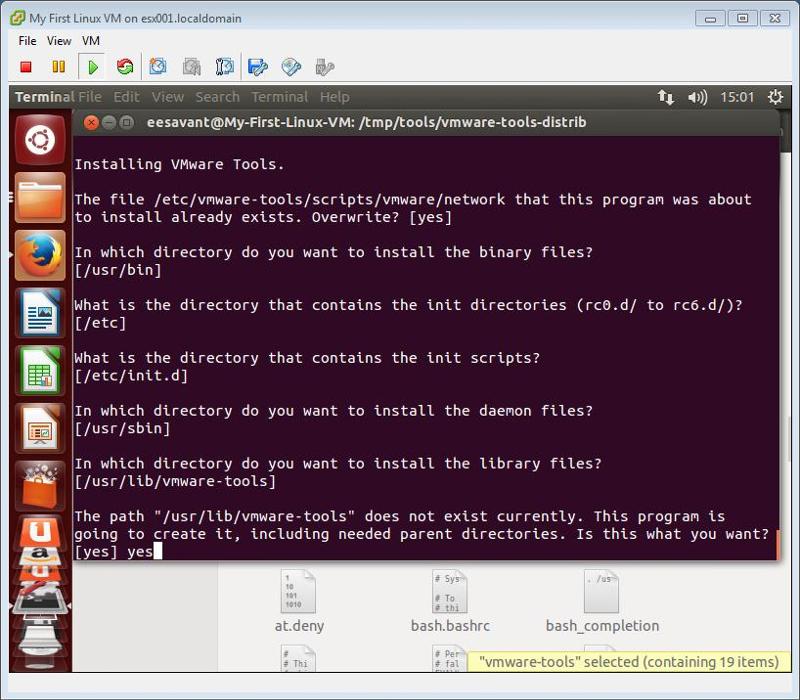This screenshot has height=700, width=800.
Task: Select the bash_completion file in Files window
Action: (602, 601)
